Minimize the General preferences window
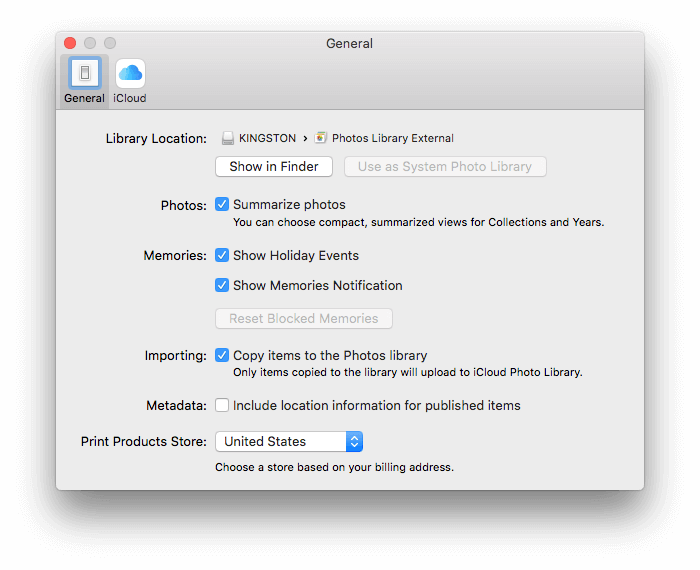This screenshot has width=700, height=570. tap(90, 44)
